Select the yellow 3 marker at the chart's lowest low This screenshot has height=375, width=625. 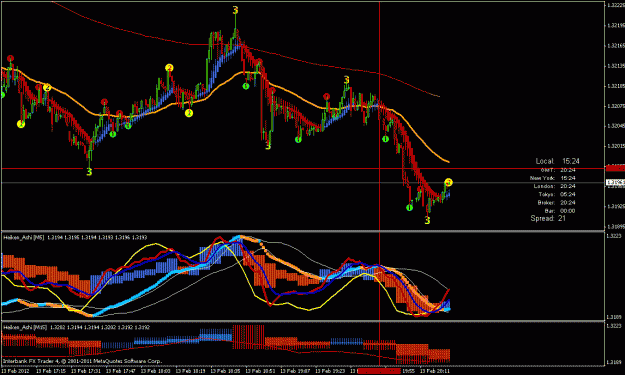pos(427,220)
